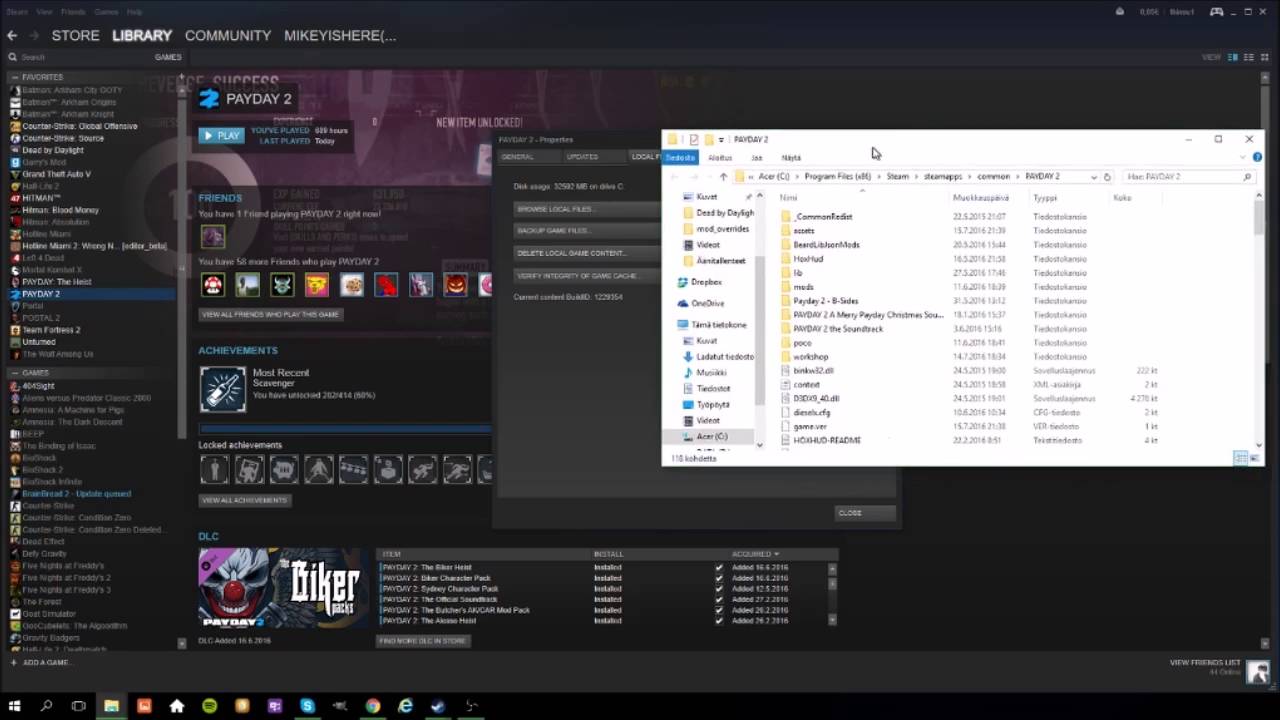Click the library Search field
Viewport: 1280px width, 720px height.
tap(80, 57)
